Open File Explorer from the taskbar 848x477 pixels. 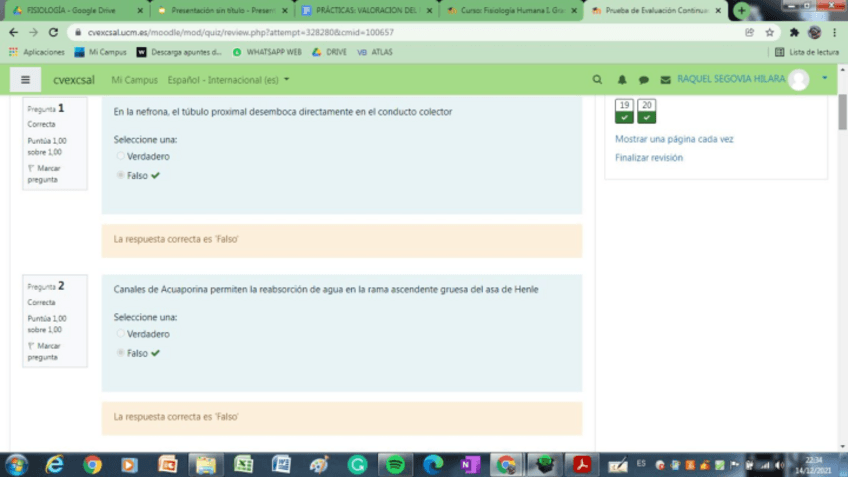click(206, 465)
